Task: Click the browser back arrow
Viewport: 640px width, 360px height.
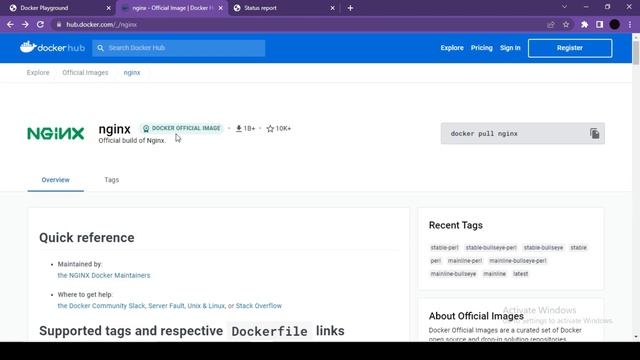Action: tap(10, 24)
